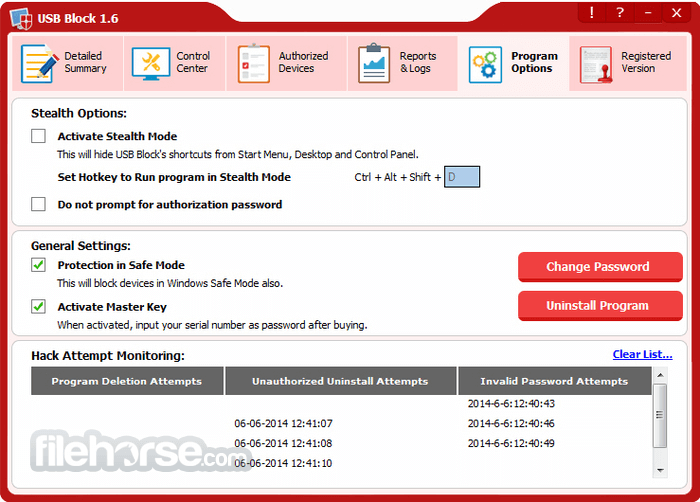Click the Registered Version stamp icon
This screenshot has height=502, width=700.
(596, 65)
